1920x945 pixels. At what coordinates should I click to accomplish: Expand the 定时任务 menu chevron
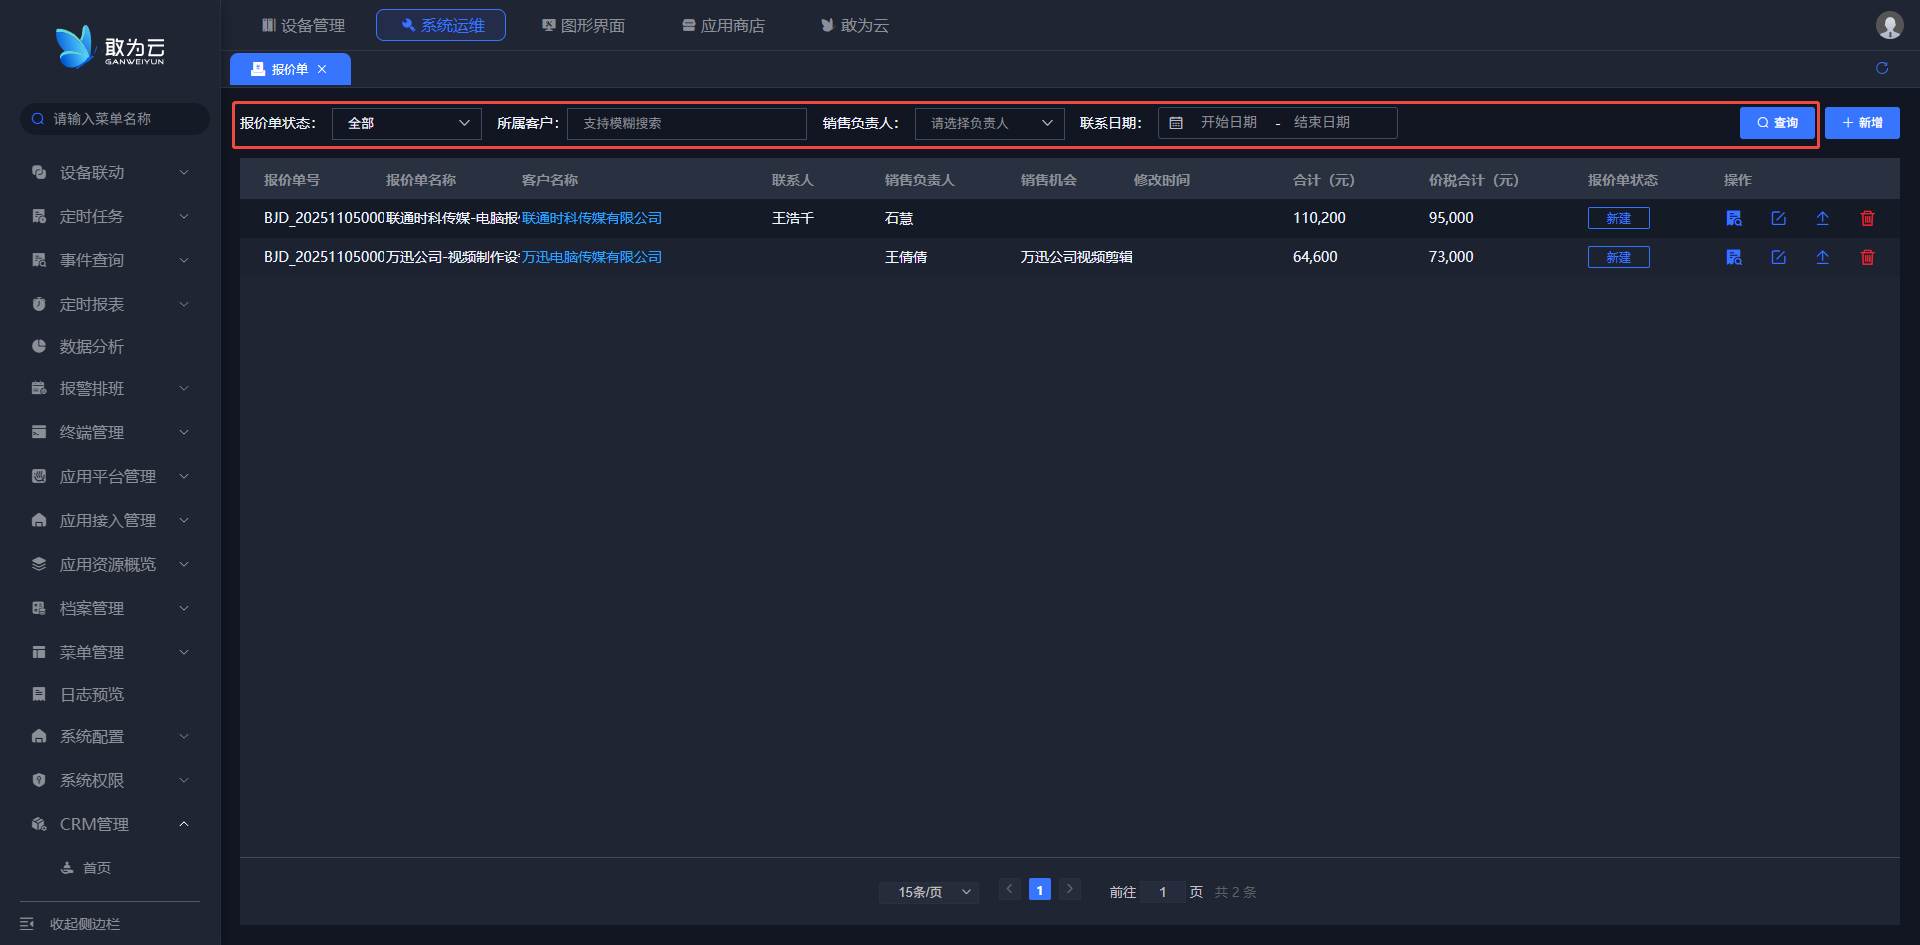pos(184,216)
